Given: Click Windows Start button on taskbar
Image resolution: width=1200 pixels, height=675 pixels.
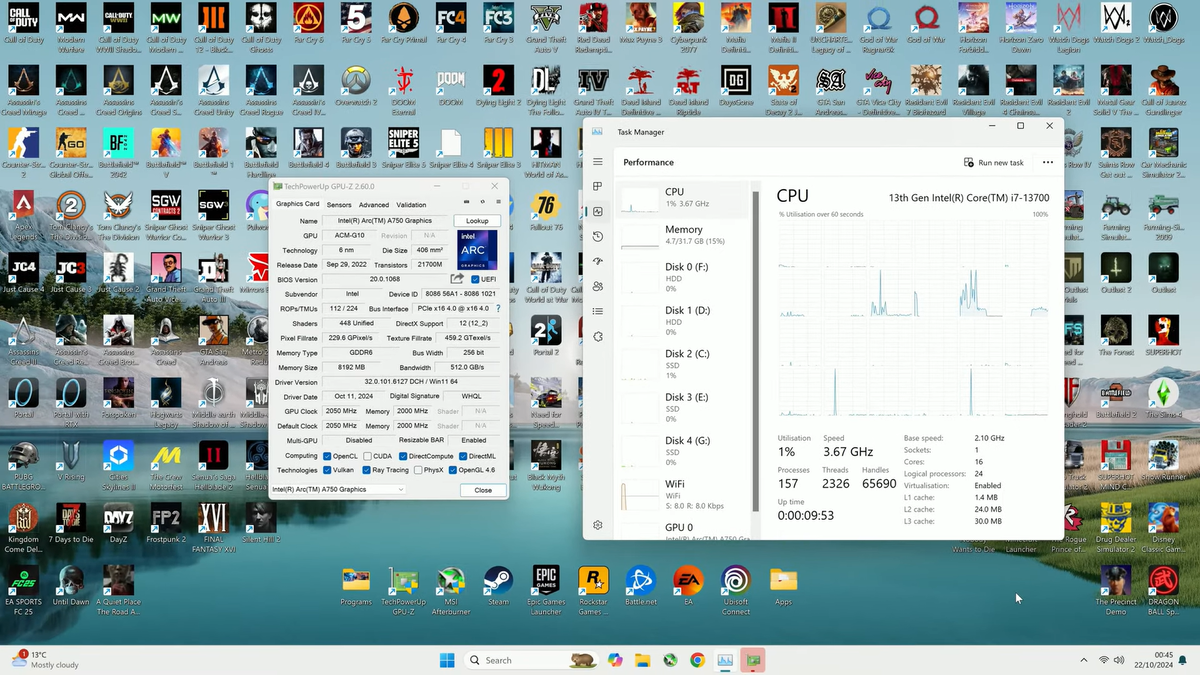Looking at the screenshot, I should [x=447, y=660].
